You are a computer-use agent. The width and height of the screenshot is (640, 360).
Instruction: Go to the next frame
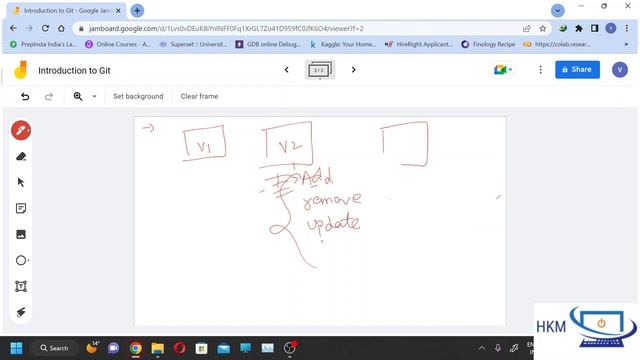353,70
